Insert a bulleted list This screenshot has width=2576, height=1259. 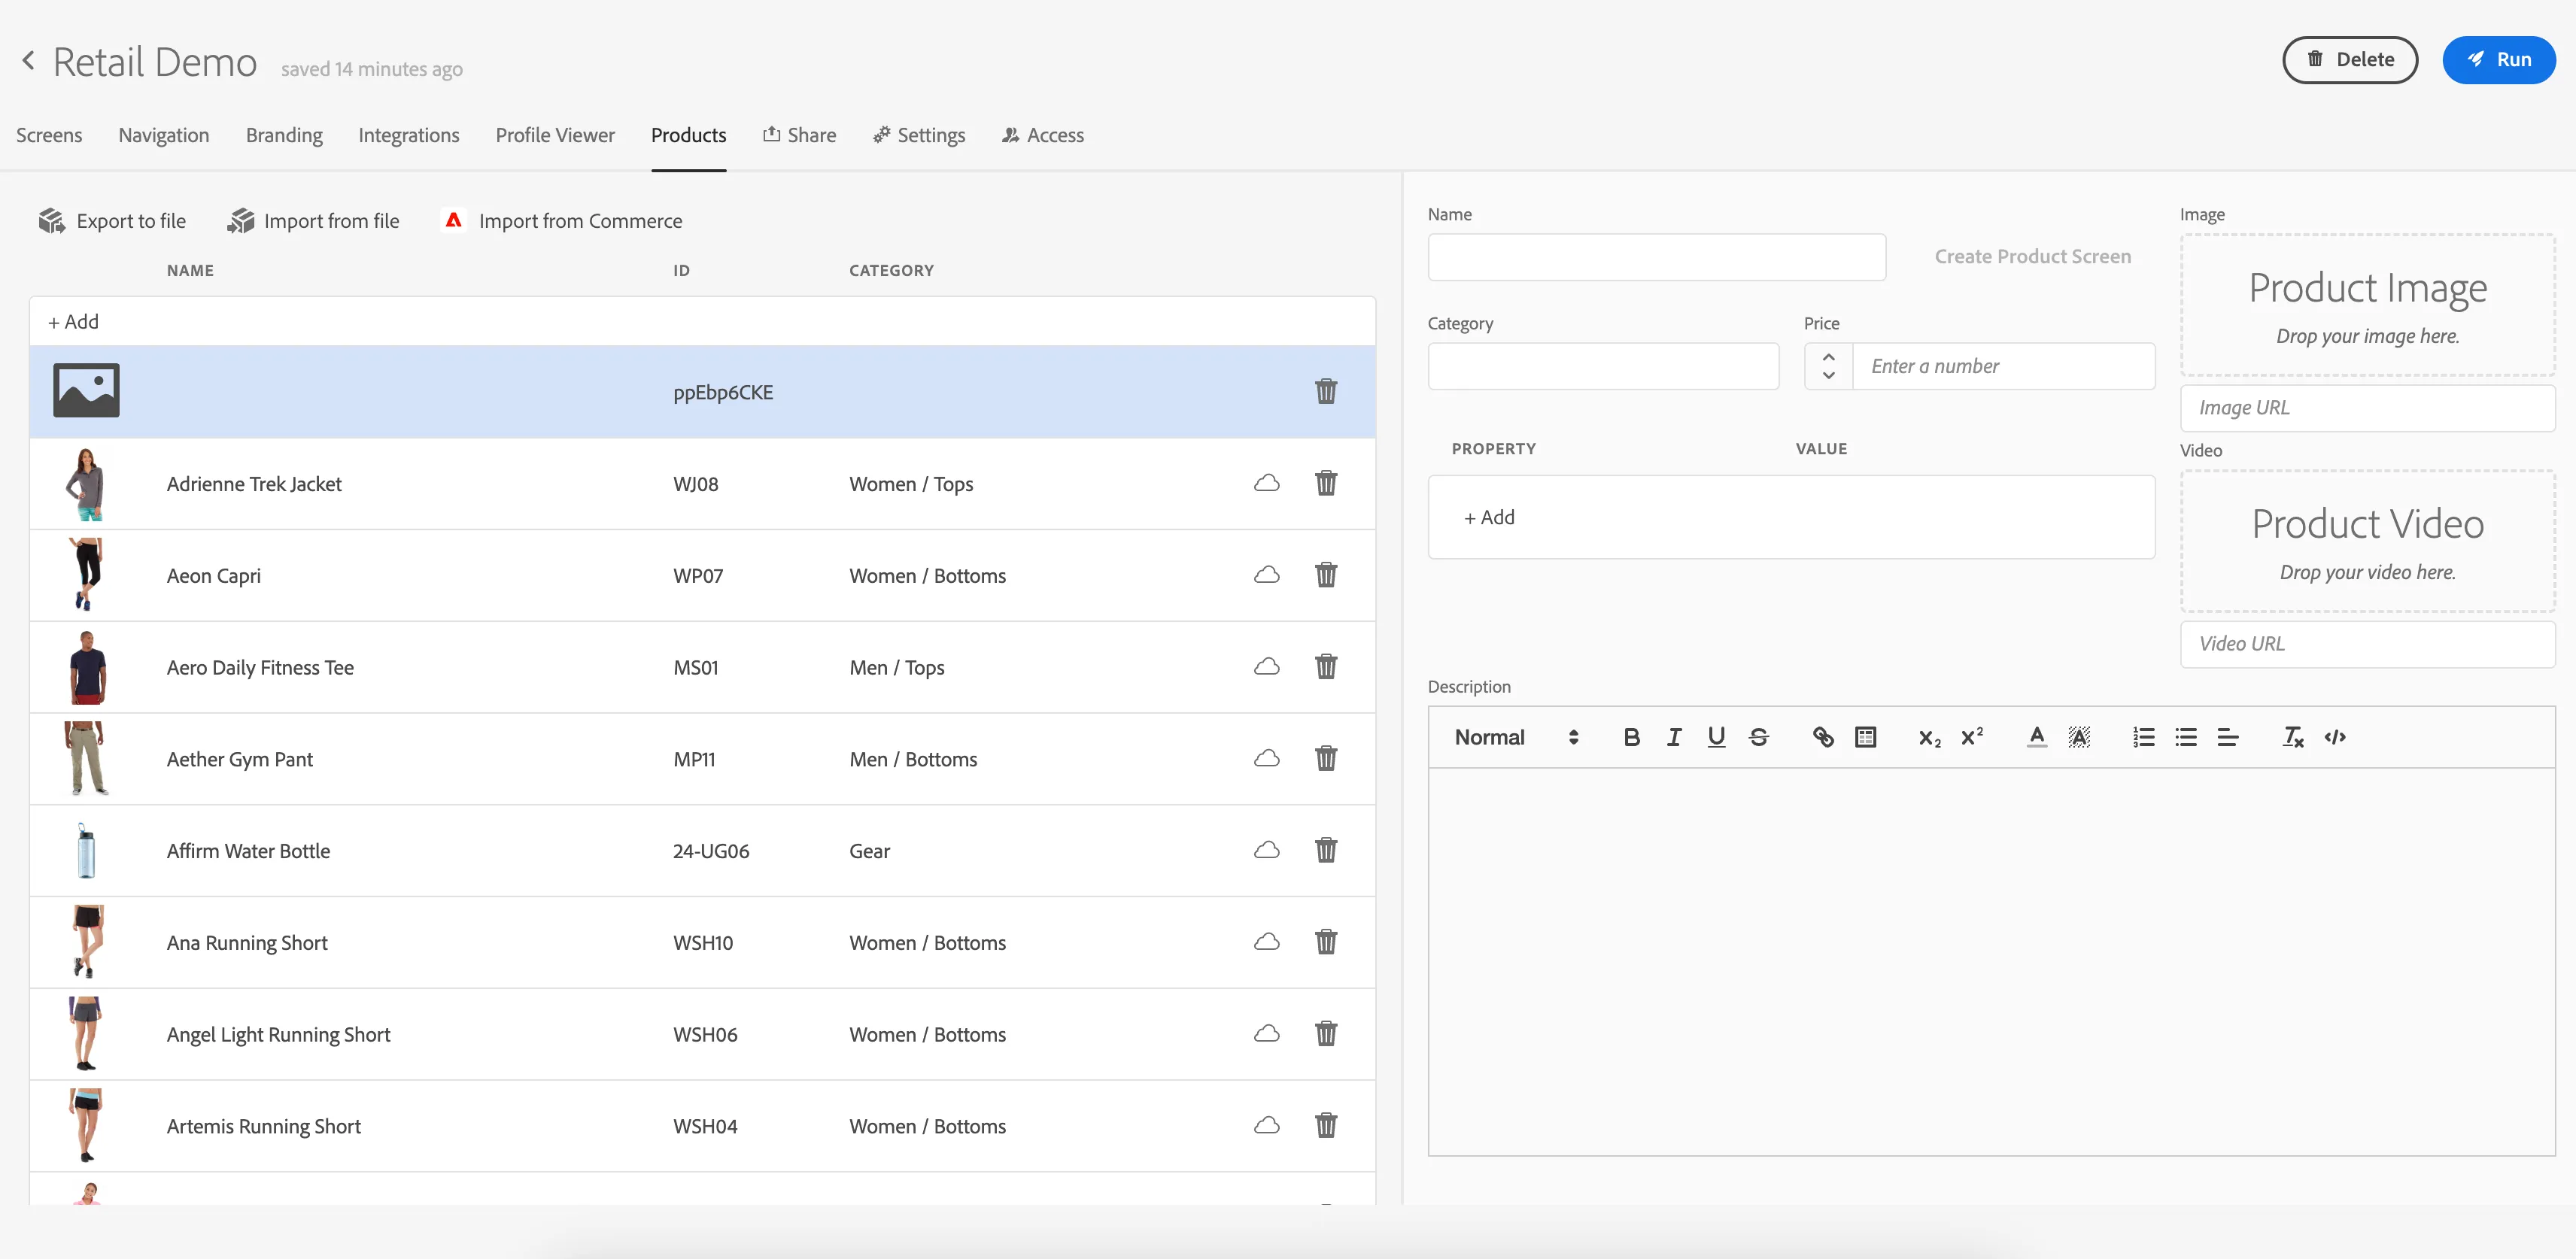2185,737
